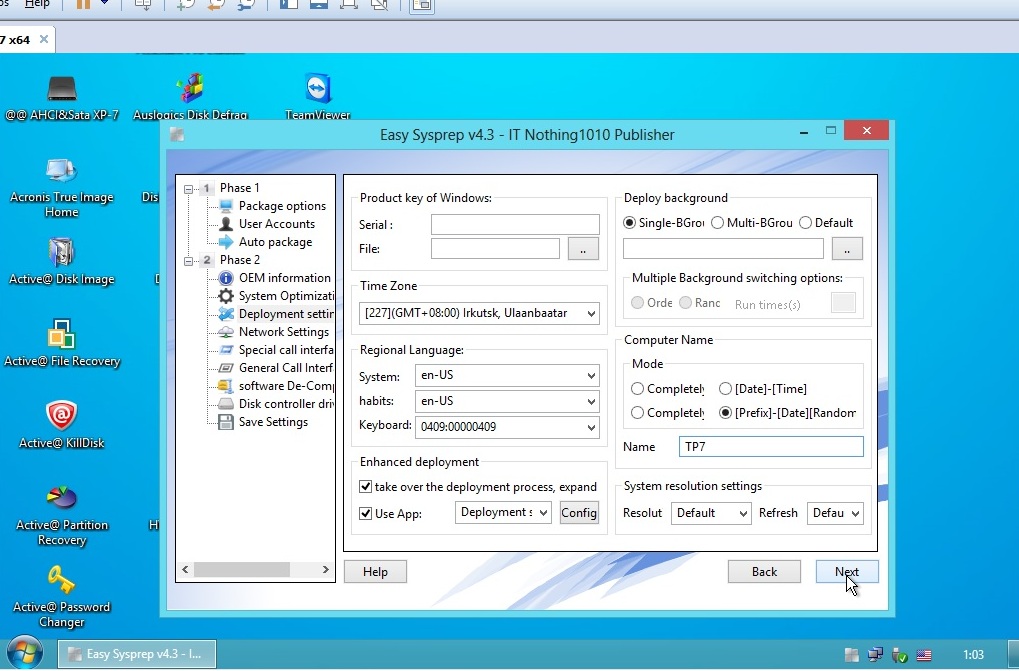
Task: Click the tree horizontal scrollbar thumb
Action: point(242,570)
